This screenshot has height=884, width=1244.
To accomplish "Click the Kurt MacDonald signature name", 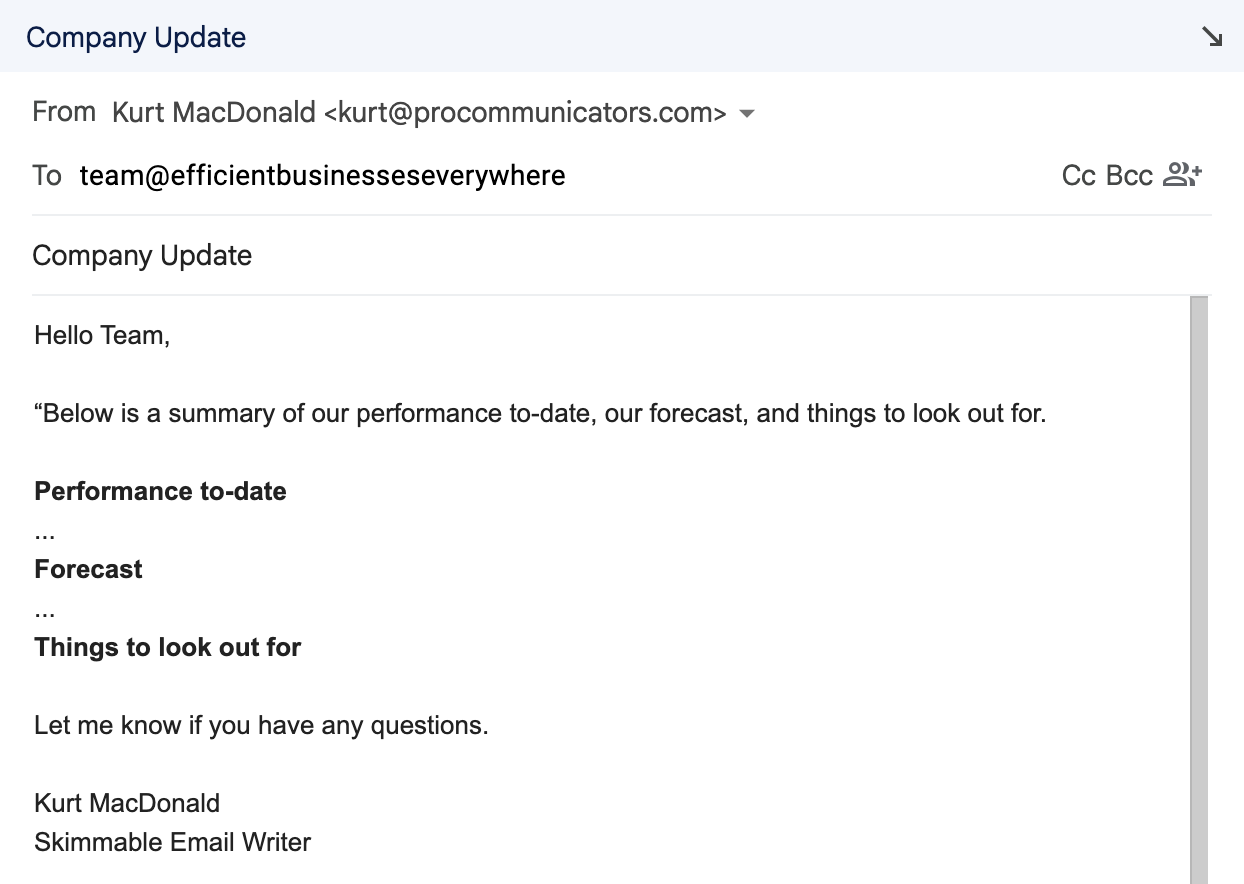I will (x=127, y=803).
